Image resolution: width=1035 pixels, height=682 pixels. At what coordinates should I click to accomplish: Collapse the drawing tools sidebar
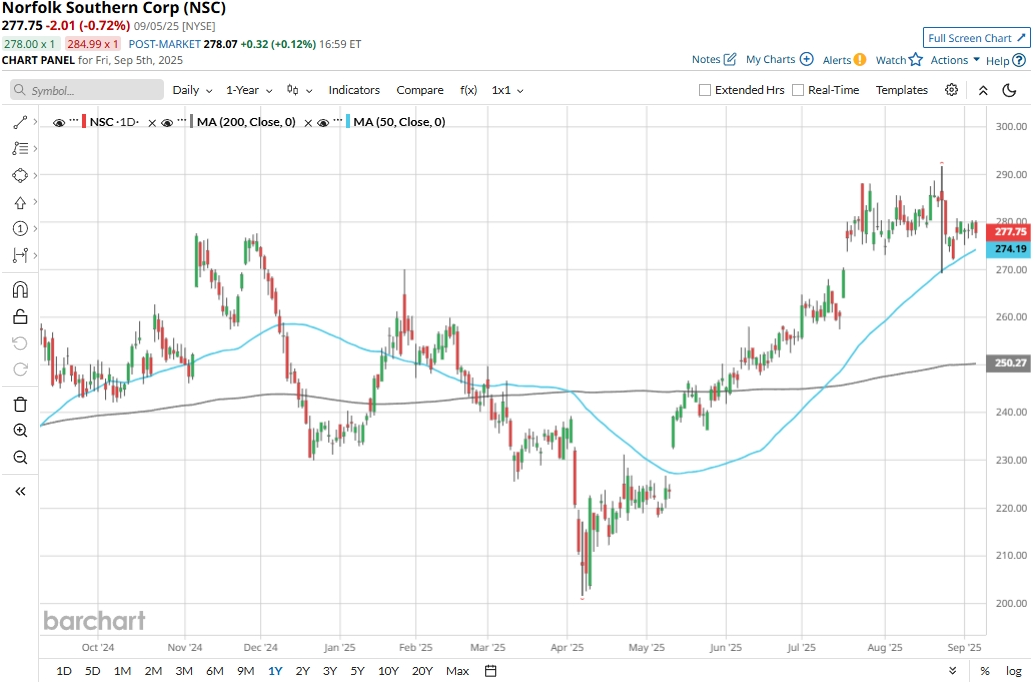(20, 491)
